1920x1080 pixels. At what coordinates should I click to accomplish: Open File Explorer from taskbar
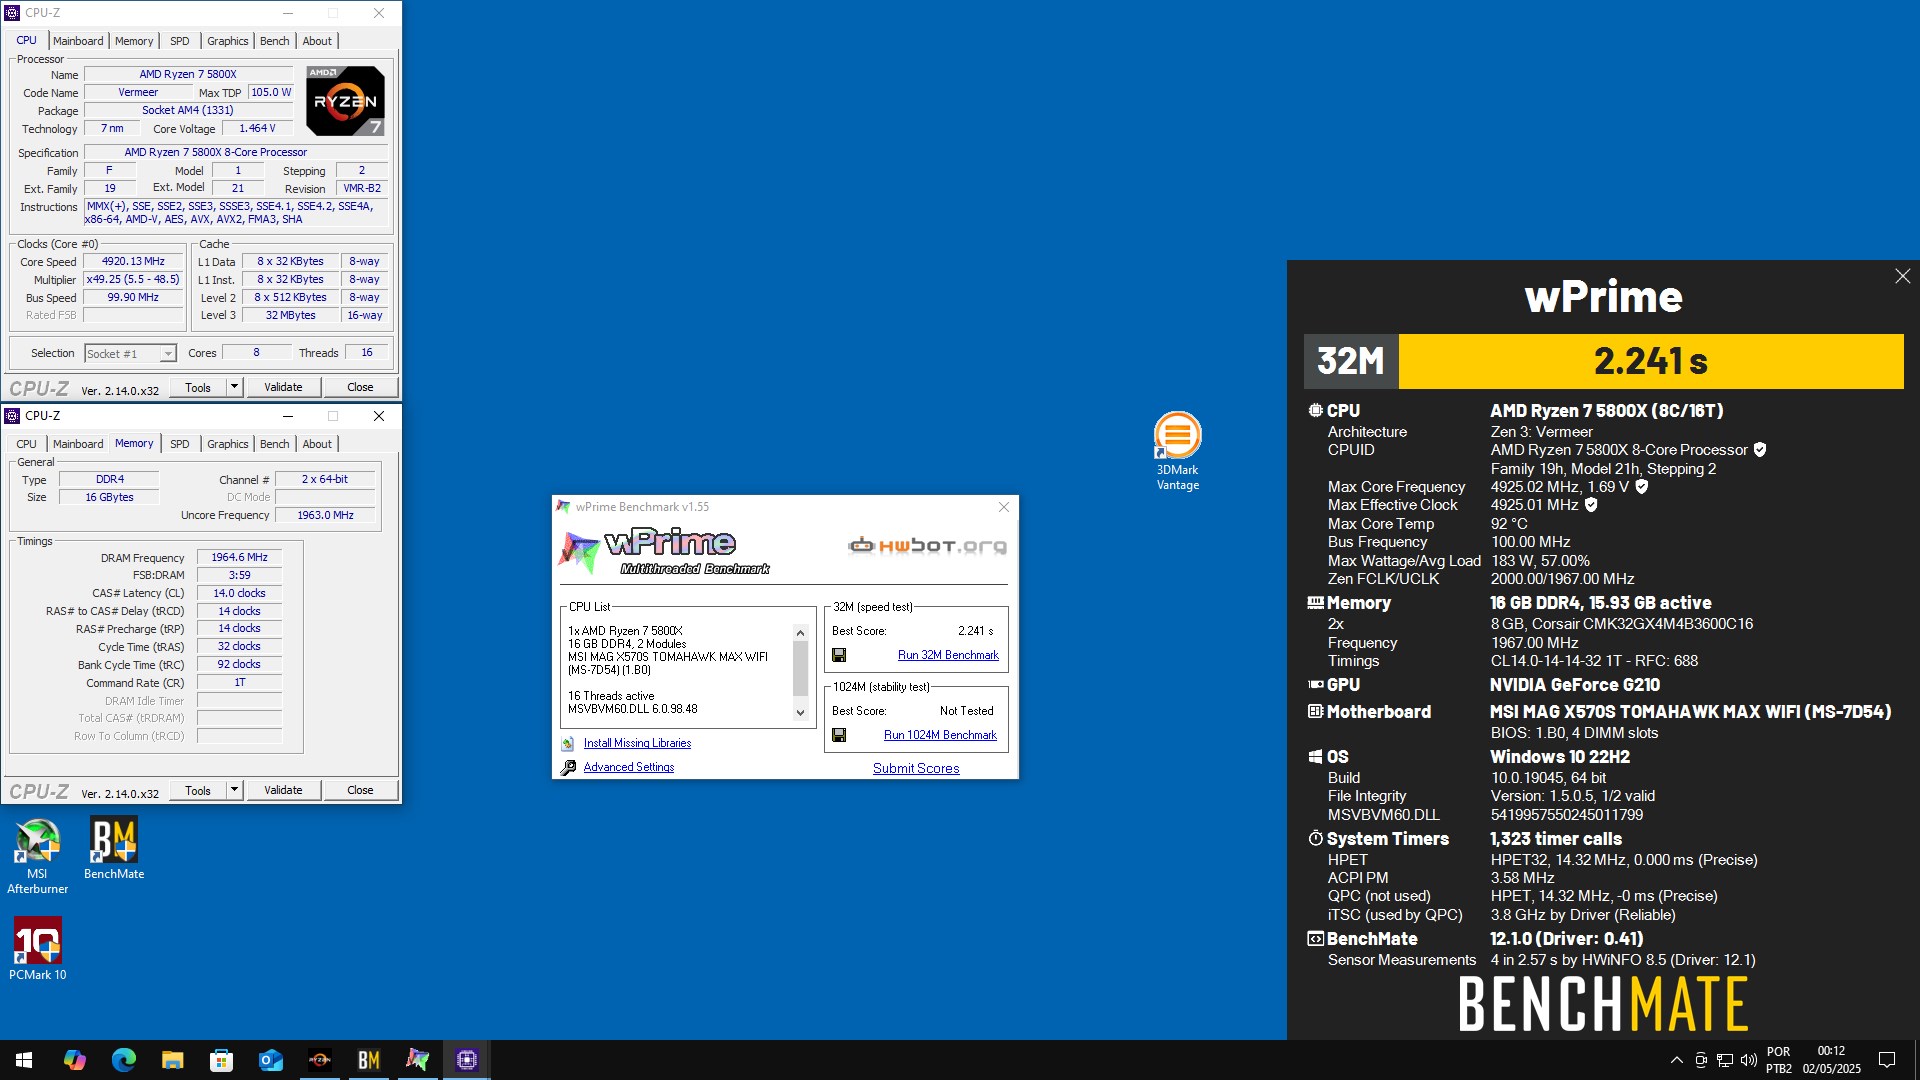tap(172, 1060)
